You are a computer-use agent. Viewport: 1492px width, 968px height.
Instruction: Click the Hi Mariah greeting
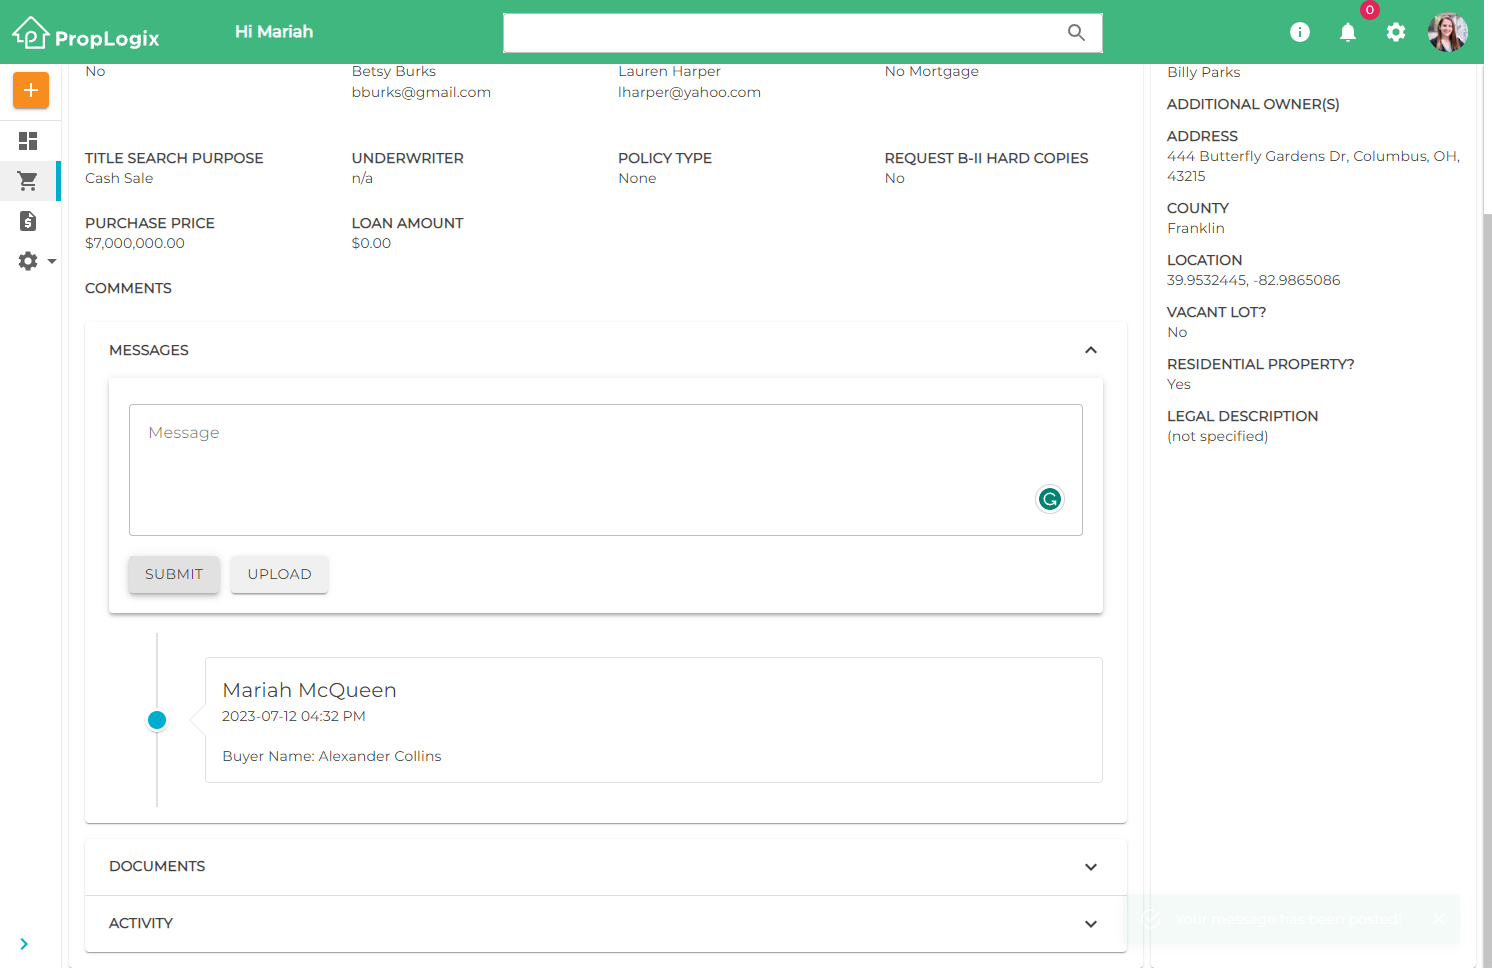click(x=274, y=32)
